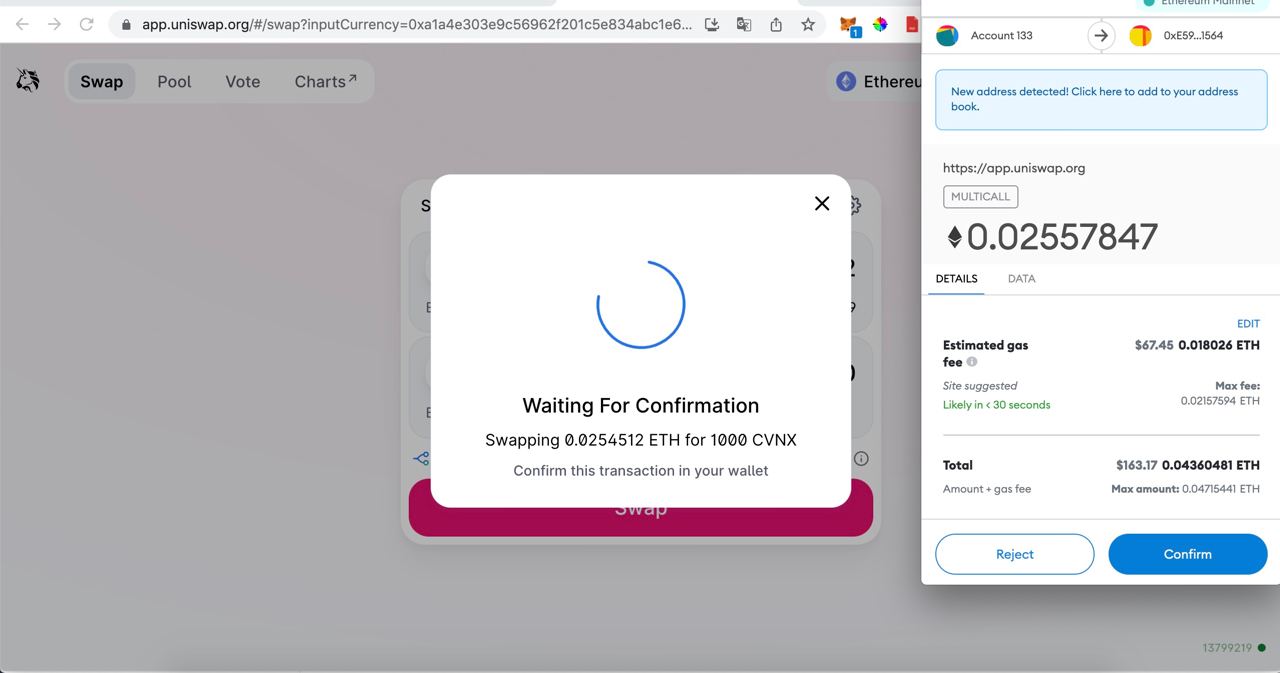Switch to the Swap tab
The height and width of the screenshot is (673, 1280).
(x=101, y=82)
